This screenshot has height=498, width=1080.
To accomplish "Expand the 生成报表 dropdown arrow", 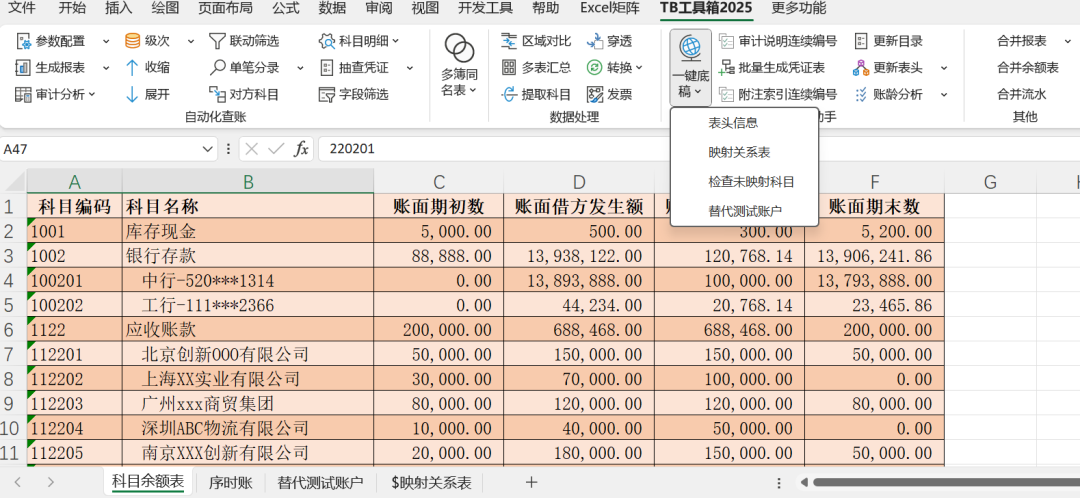I will click(106, 68).
